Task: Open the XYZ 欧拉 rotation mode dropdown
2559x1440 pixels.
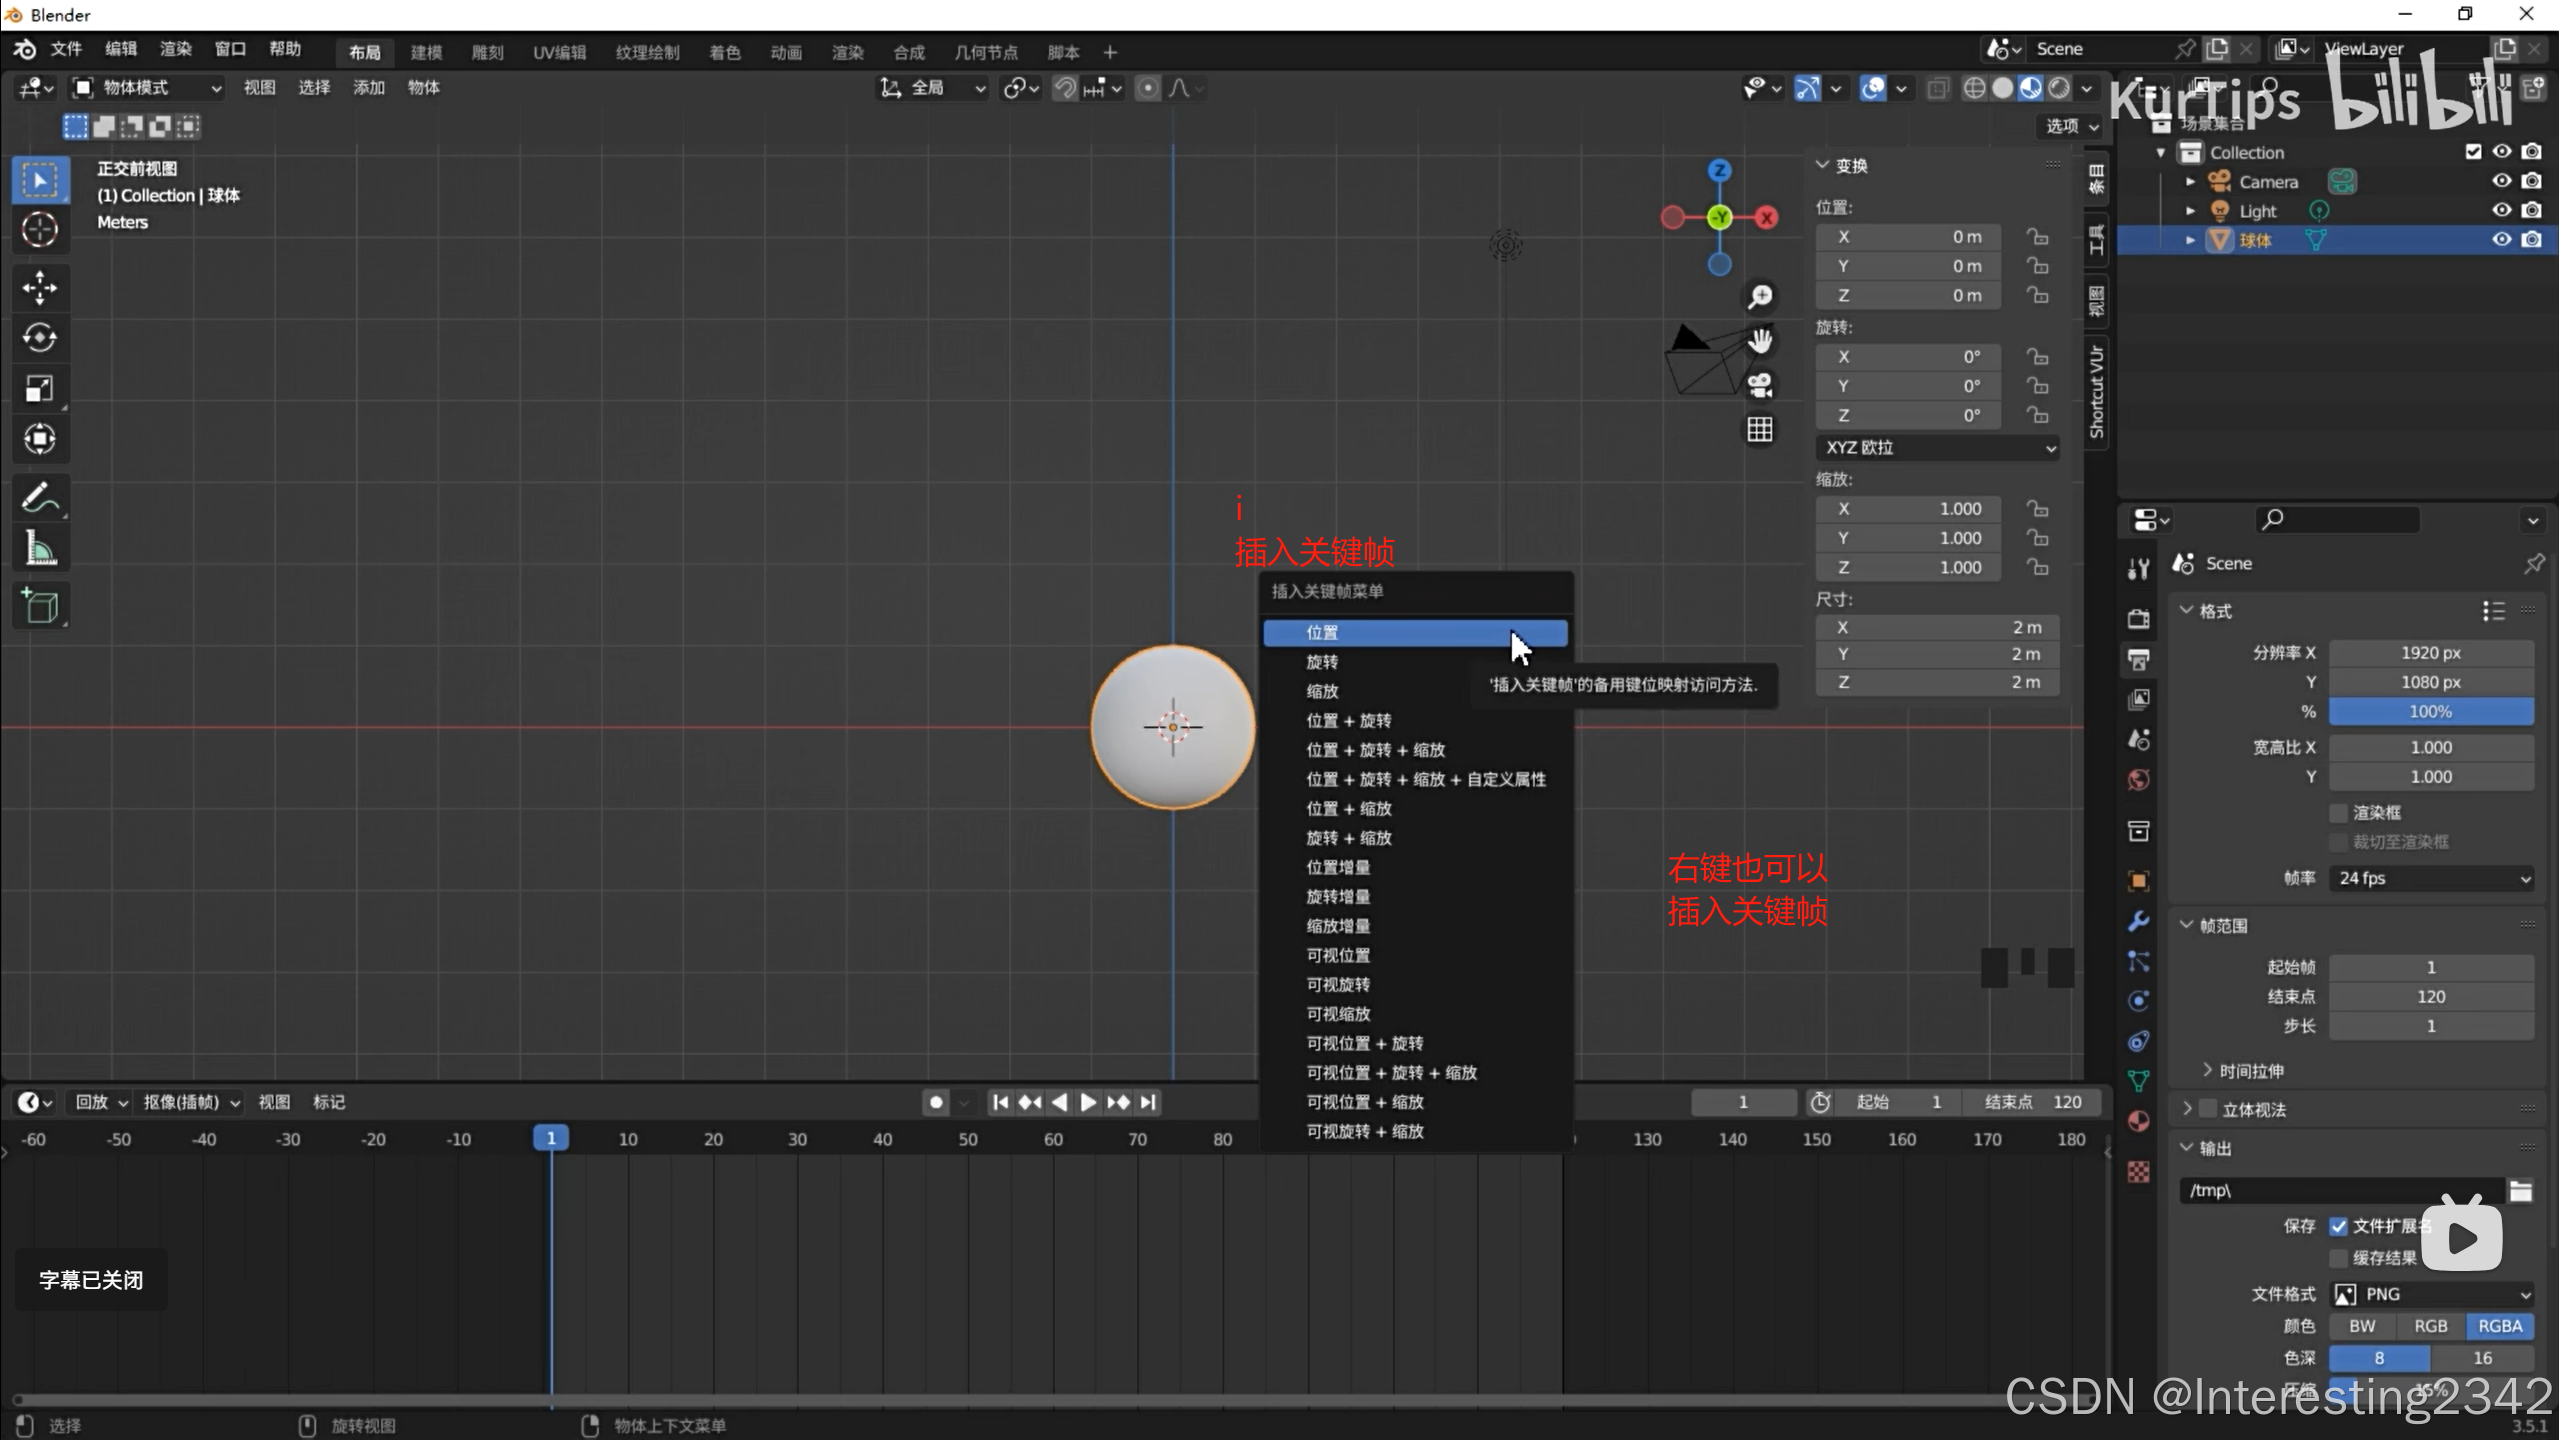Action: [x=1938, y=447]
